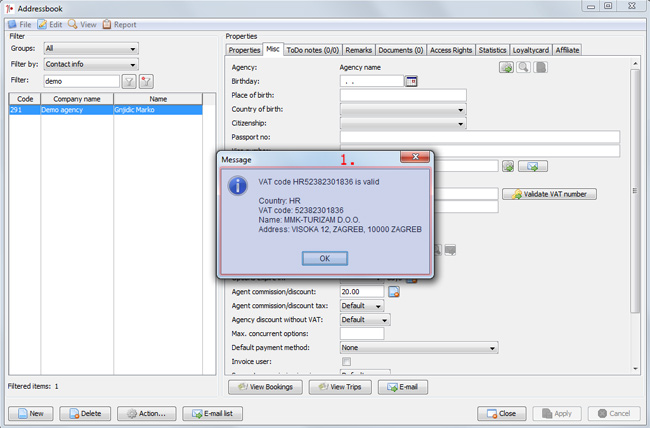
Task: Switch to the Documents (0) tab
Action: pos(400,50)
